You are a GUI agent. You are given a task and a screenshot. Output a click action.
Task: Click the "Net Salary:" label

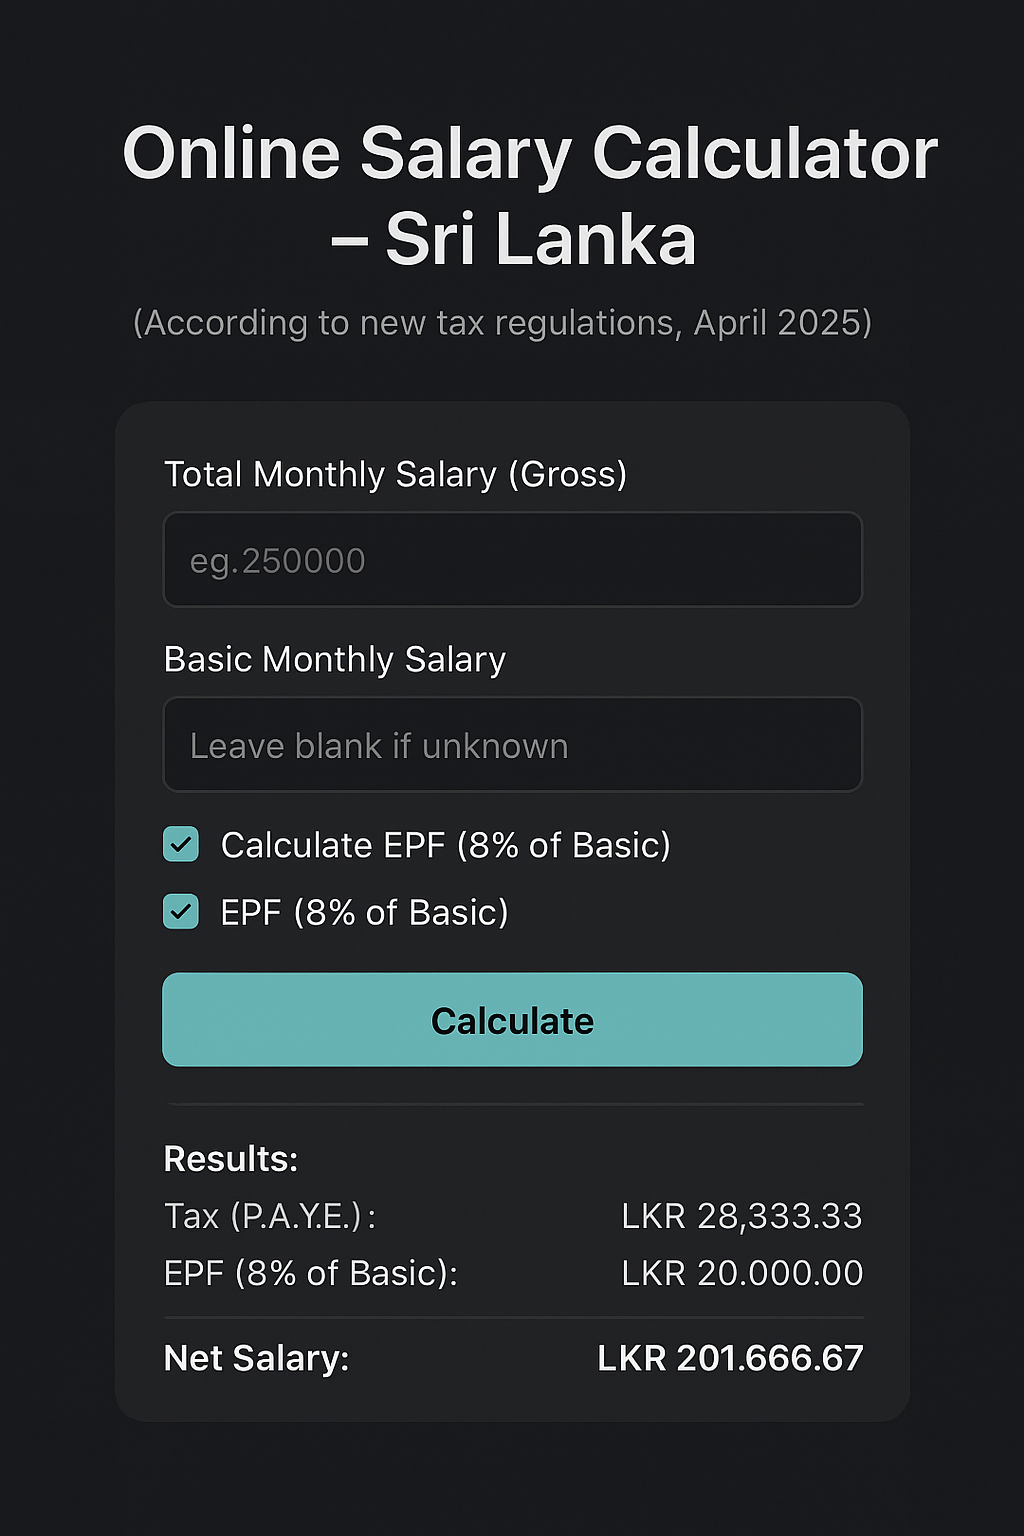(x=256, y=1358)
